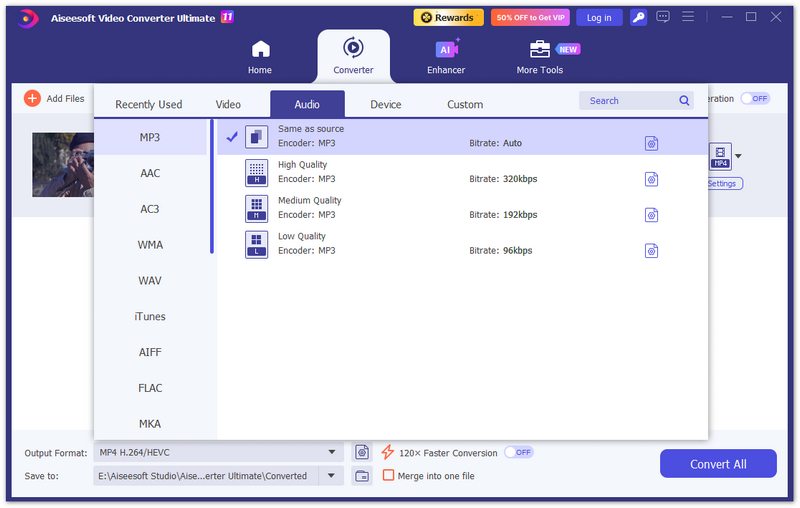Click the Same as source preset icon
Viewport: 800px width, 508px height.
tap(257, 137)
